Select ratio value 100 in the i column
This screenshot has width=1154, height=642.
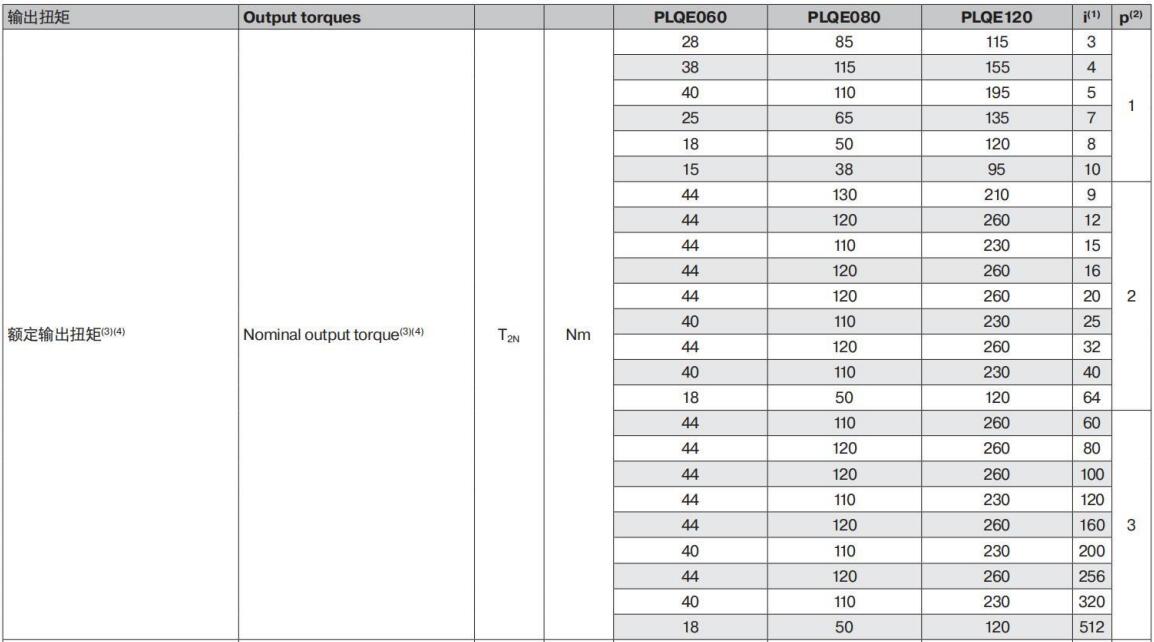[x=1091, y=472]
